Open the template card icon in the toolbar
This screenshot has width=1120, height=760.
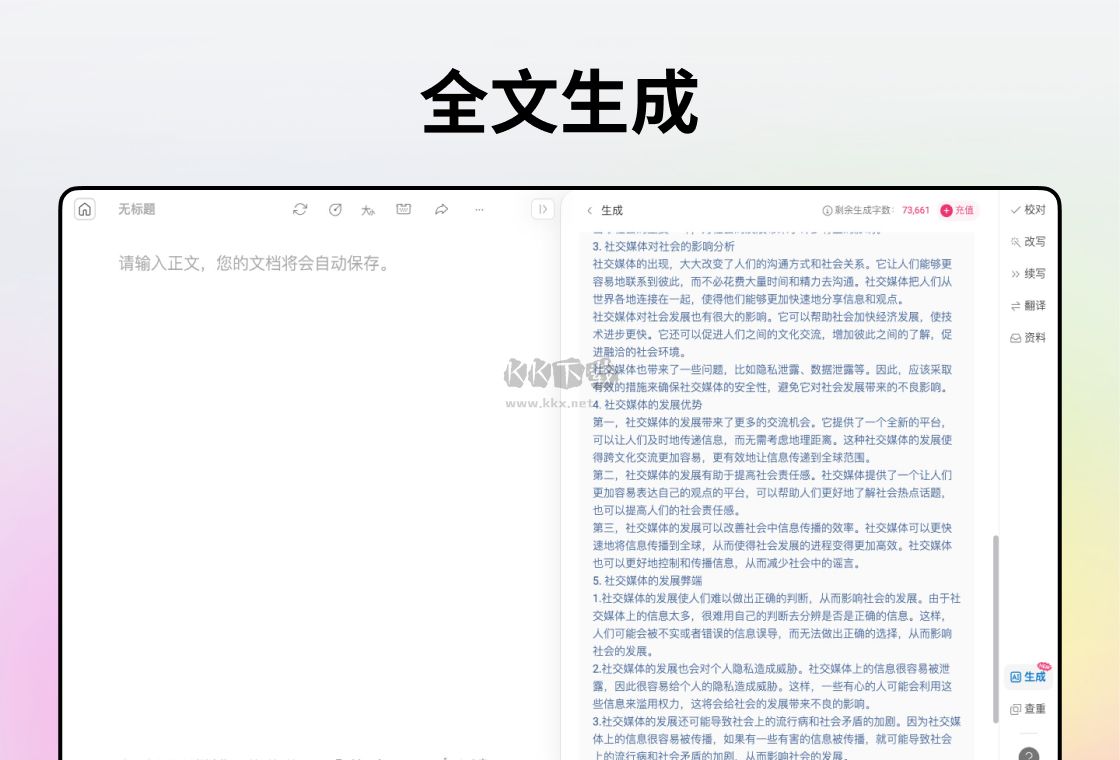click(x=403, y=210)
